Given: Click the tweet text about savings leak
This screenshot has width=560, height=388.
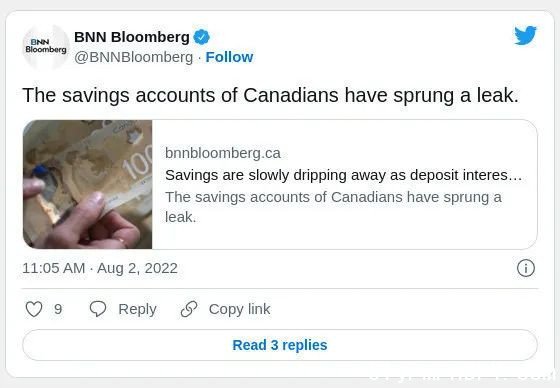Looking at the screenshot, I should click(x=270, y=95).
